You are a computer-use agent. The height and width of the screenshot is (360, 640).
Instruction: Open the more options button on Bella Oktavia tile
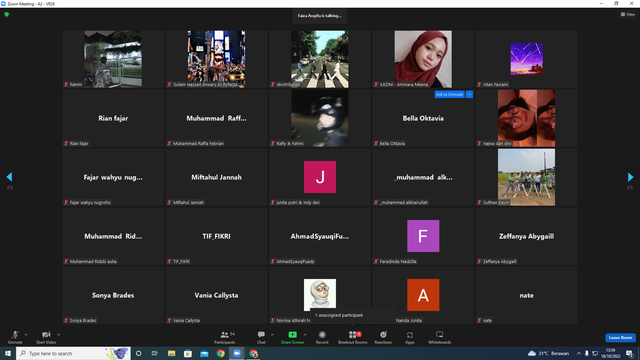pos(469,94)
